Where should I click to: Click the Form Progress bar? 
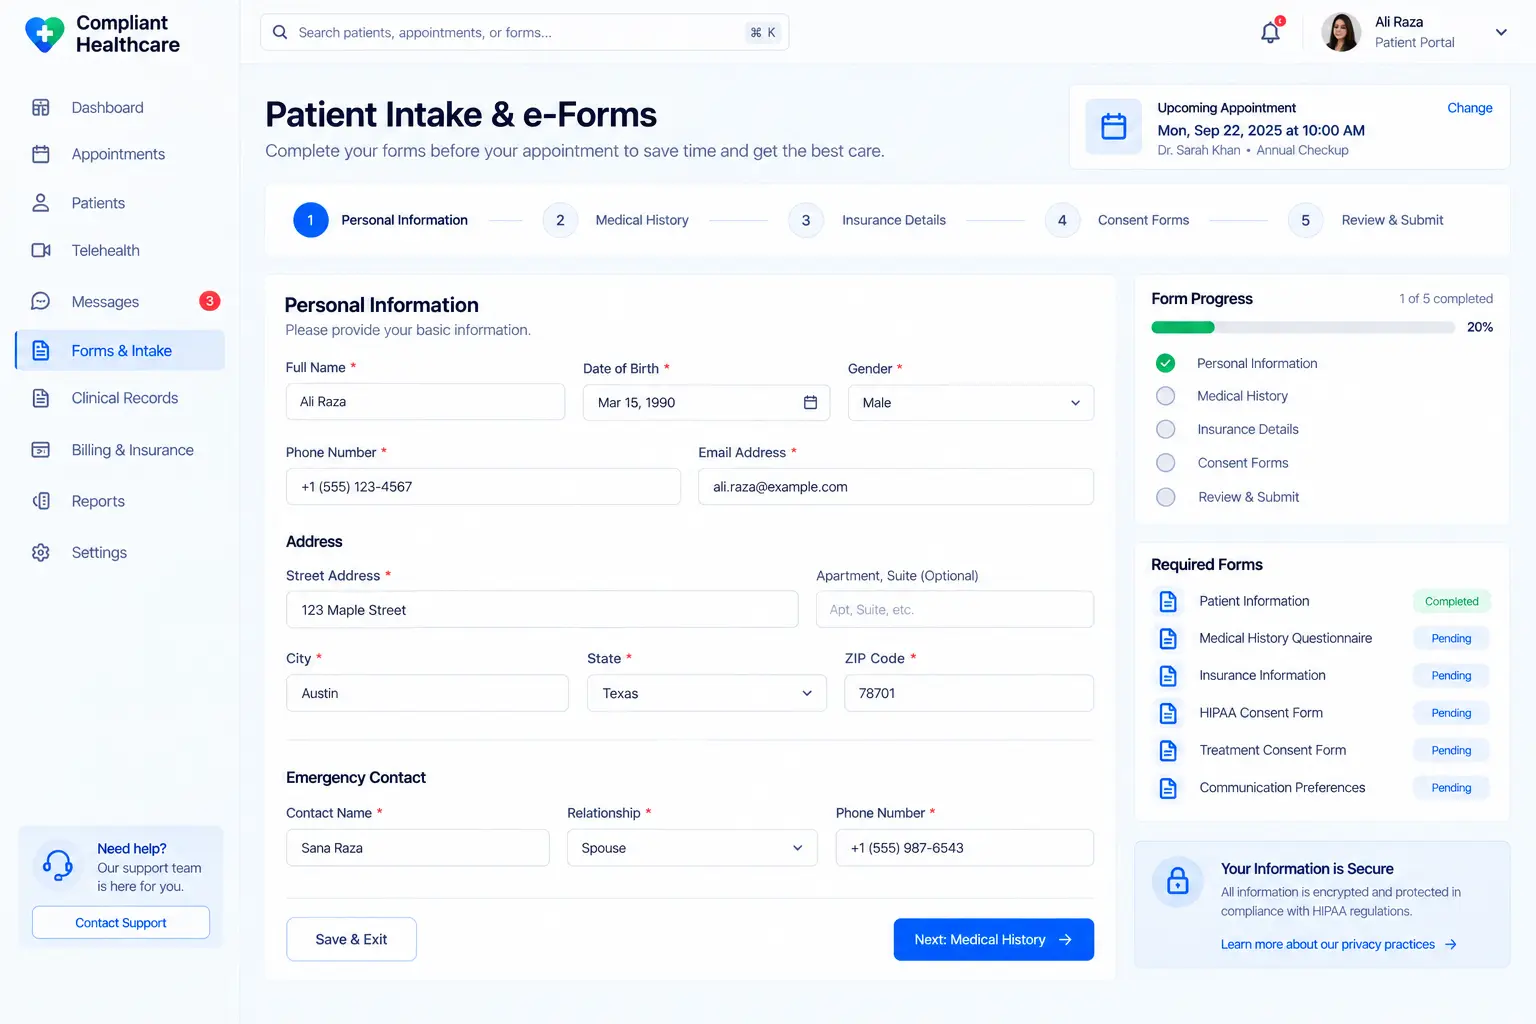(1302, 327)
